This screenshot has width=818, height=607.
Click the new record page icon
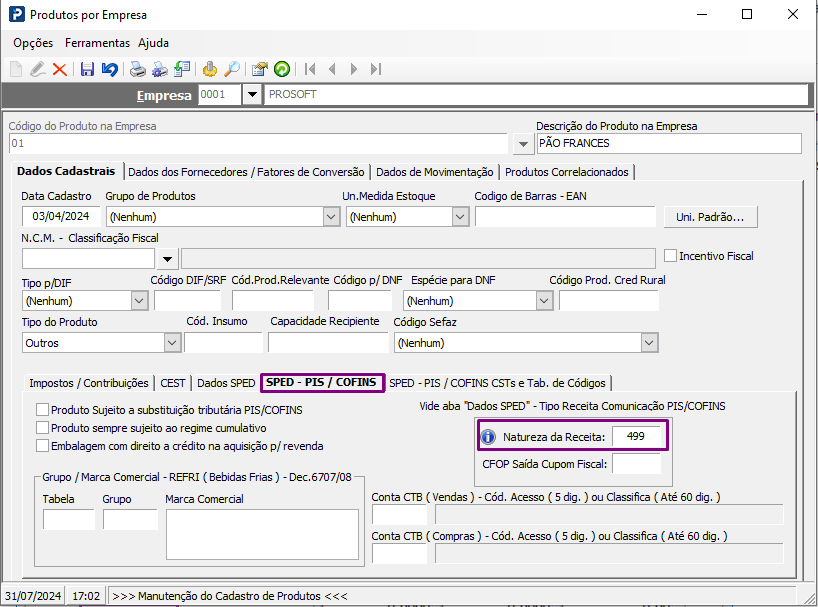(x=16, y=69)
